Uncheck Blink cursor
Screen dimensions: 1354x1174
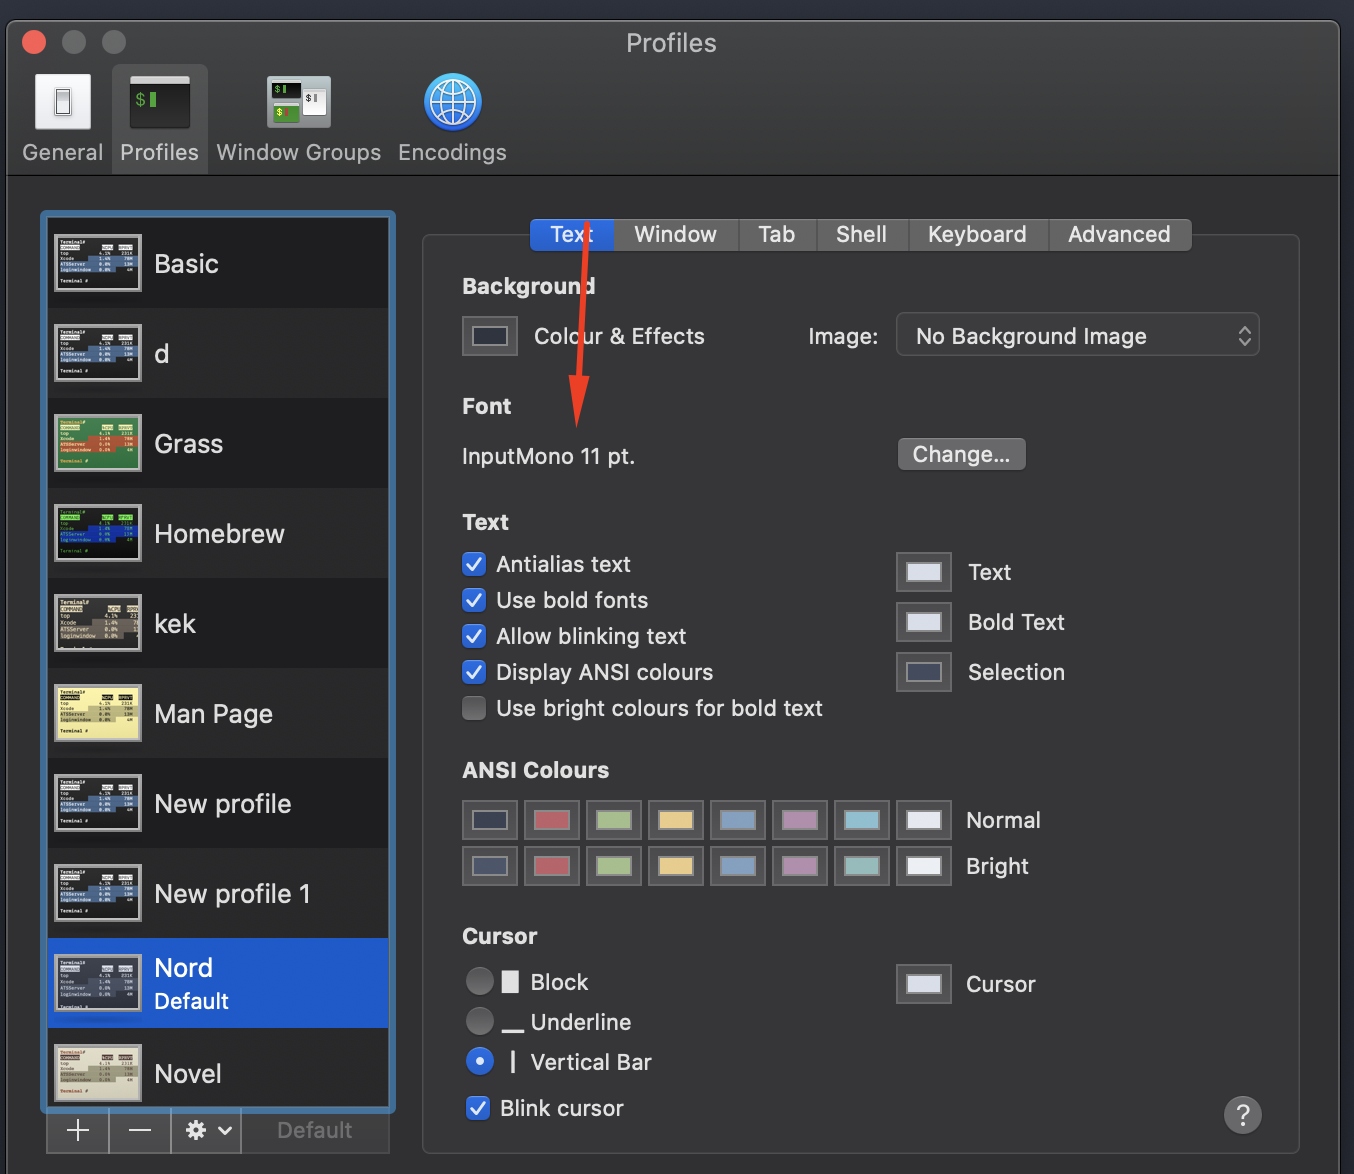pyautogui.click(x=477, y=1108)
